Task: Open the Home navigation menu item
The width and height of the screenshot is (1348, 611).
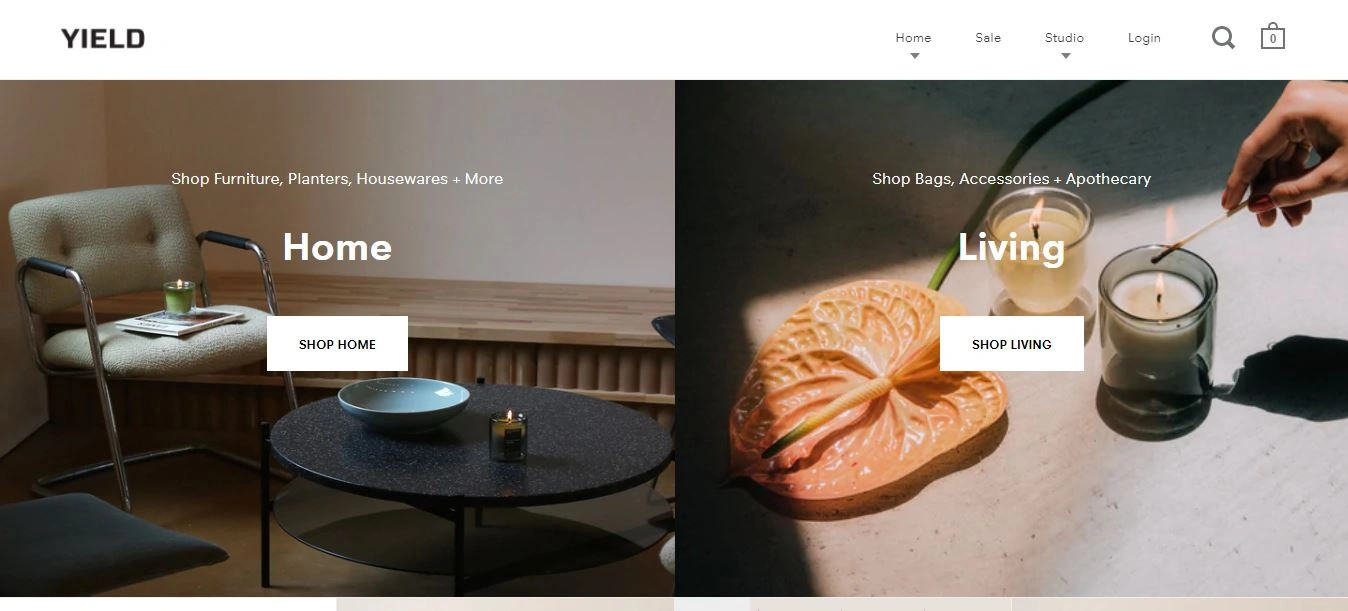Action: [913, 38]
